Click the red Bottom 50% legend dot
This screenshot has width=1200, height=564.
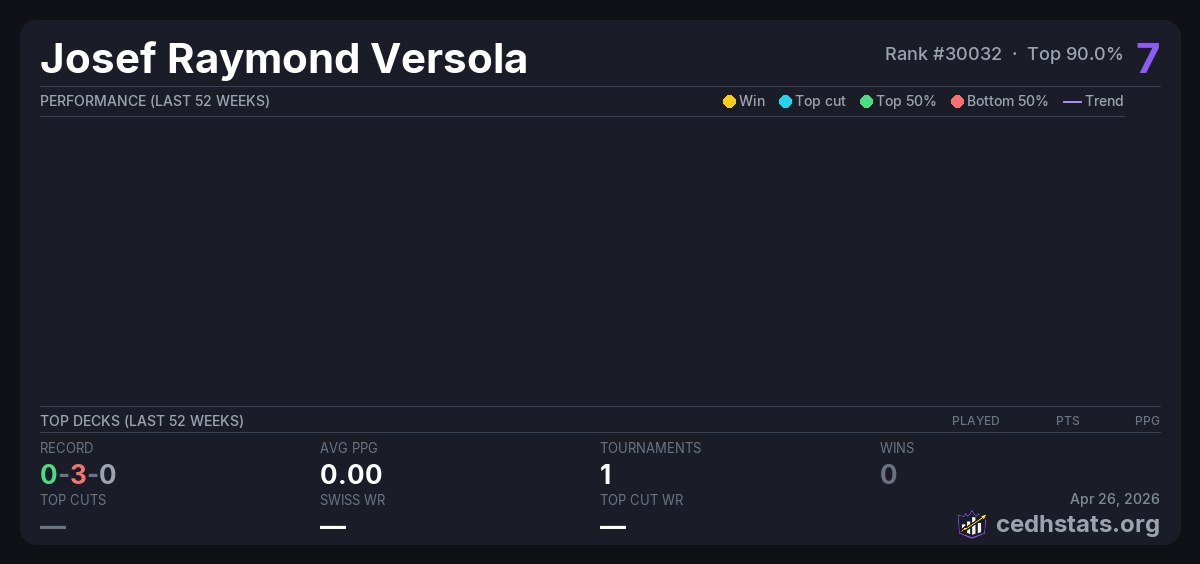[957, 101]
